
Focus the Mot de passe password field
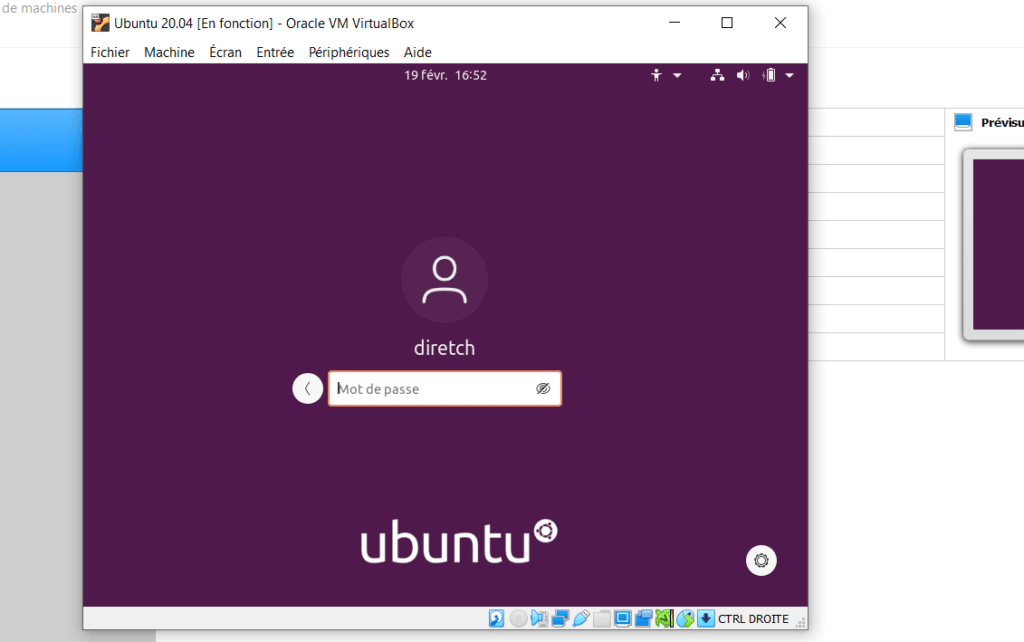[x=445, y=389]
